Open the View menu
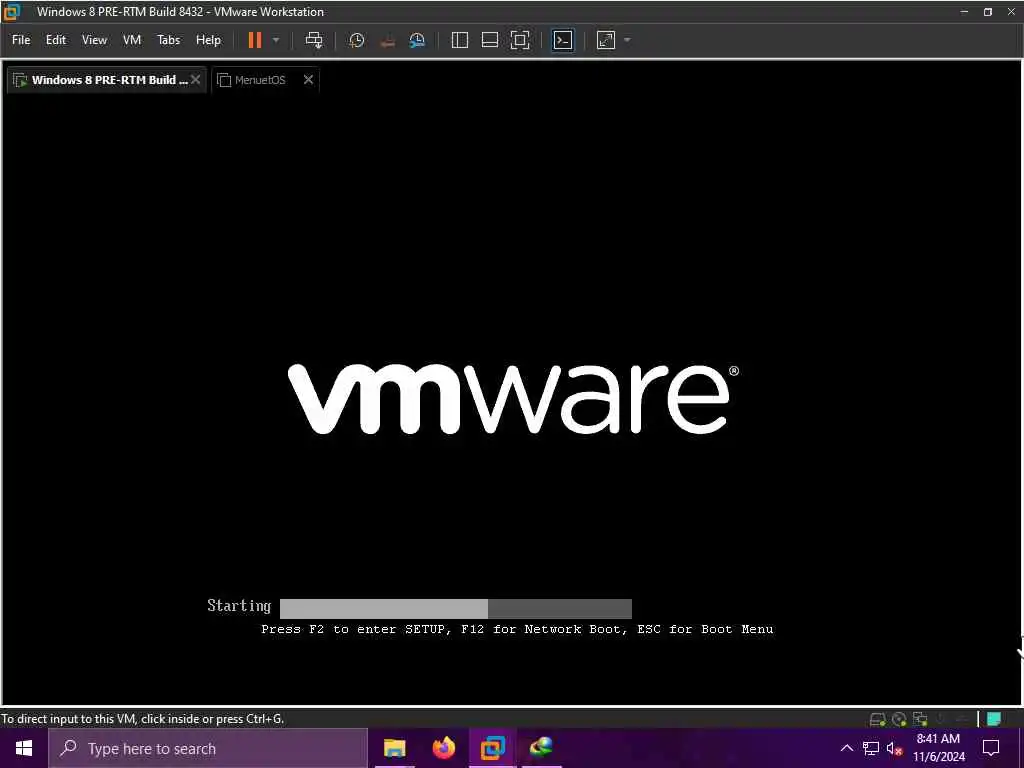This screenshot has height=768, width=1024. [94, 40]
